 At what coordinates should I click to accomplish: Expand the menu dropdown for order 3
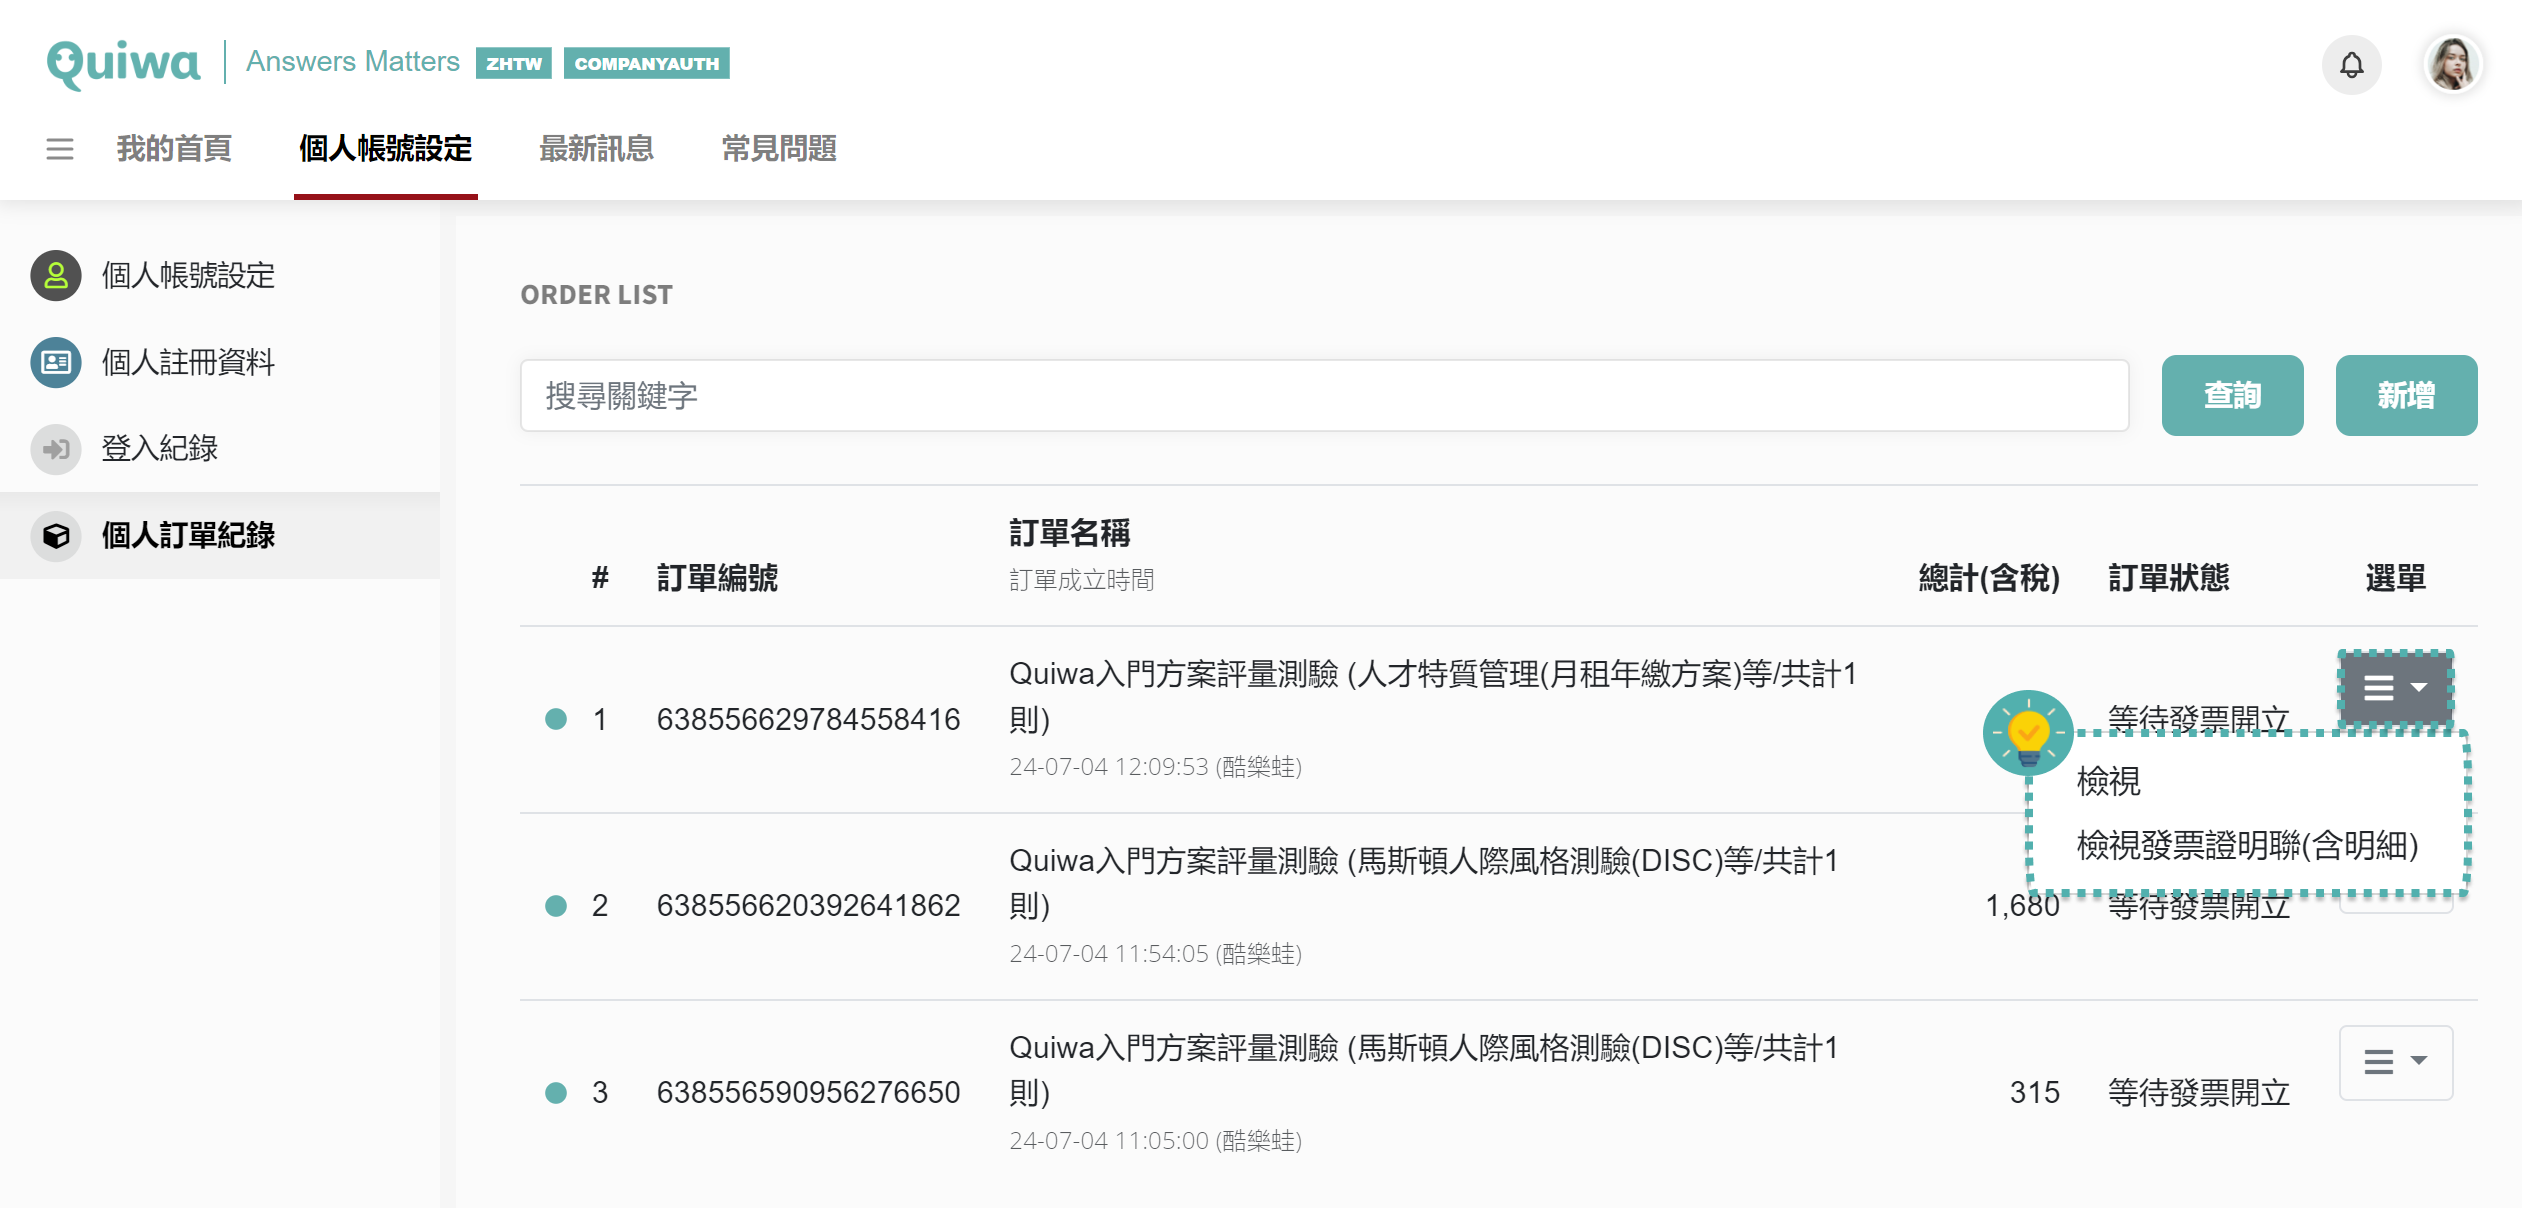click(x=2395, y=1062)
